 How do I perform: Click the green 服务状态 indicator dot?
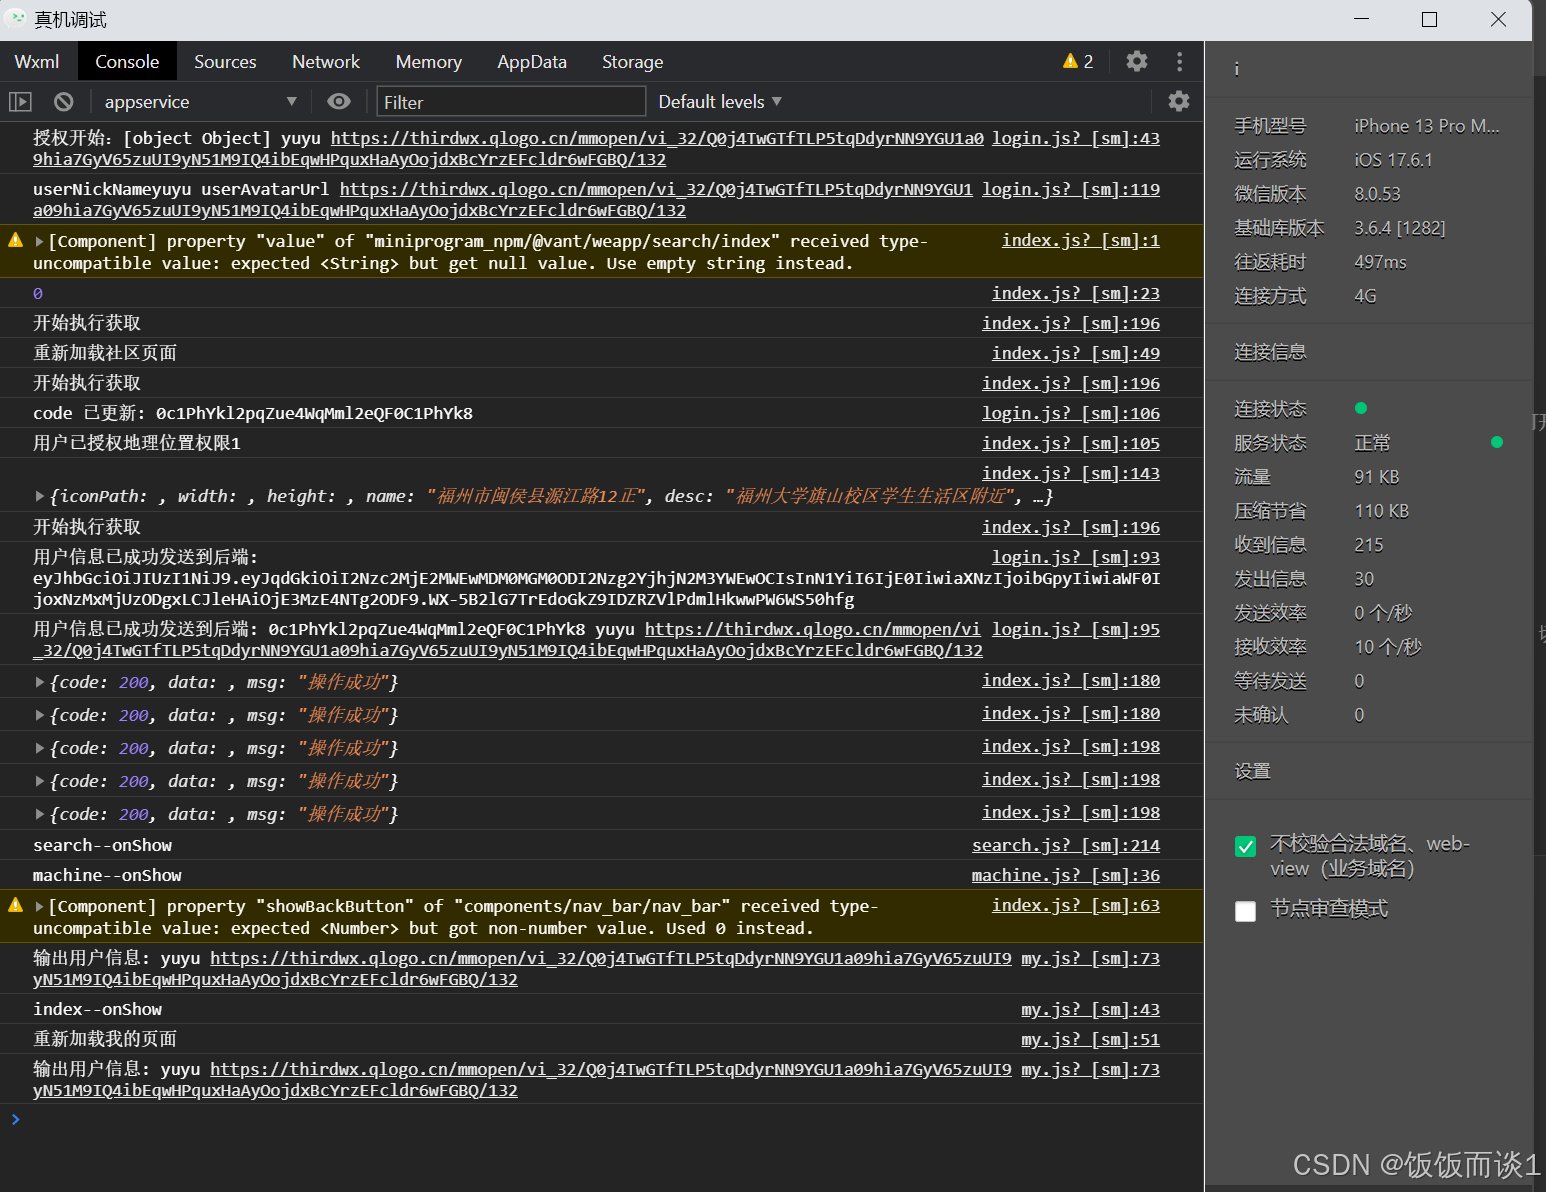(x=1497, y=442)
